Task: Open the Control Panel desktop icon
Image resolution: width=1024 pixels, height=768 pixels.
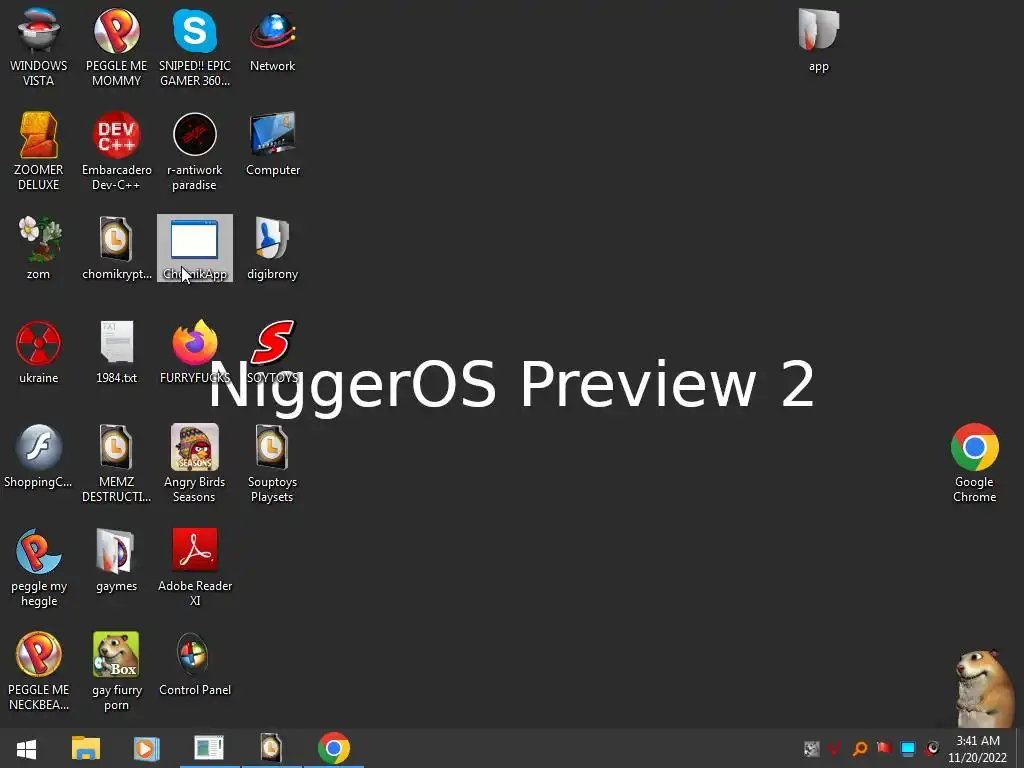Action: pyautogui.click(x=195, y=664)
